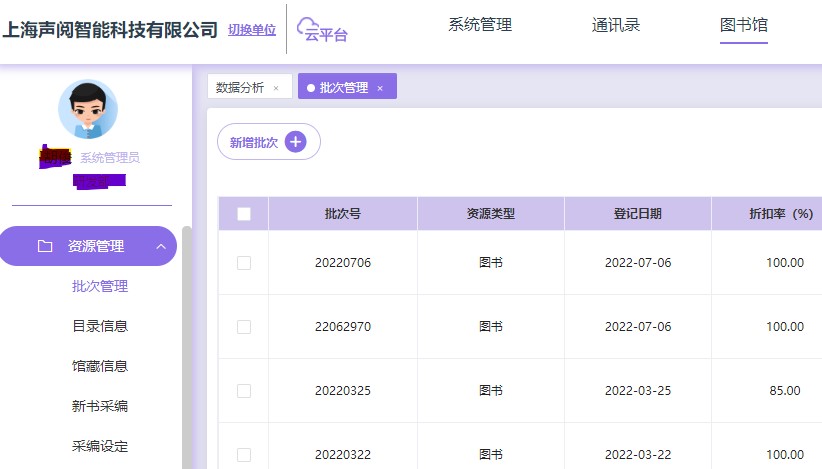Close the 批次管理 tab
The height and width of the screenshot is (469, 822).
click(x=380, y=88)
